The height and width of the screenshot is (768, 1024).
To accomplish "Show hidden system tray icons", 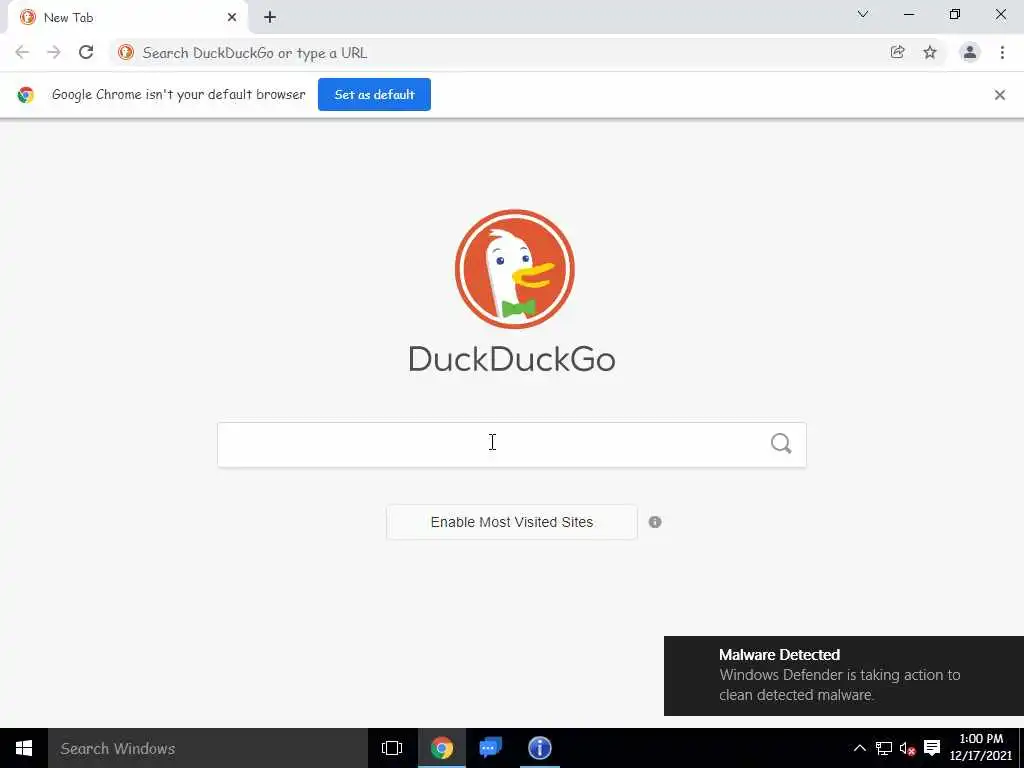I will (860, 748).
